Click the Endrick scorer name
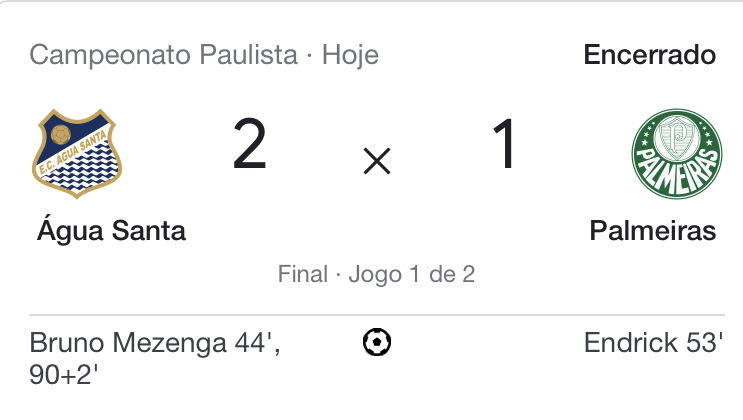 pyautogui.click(x=631, y=342)
